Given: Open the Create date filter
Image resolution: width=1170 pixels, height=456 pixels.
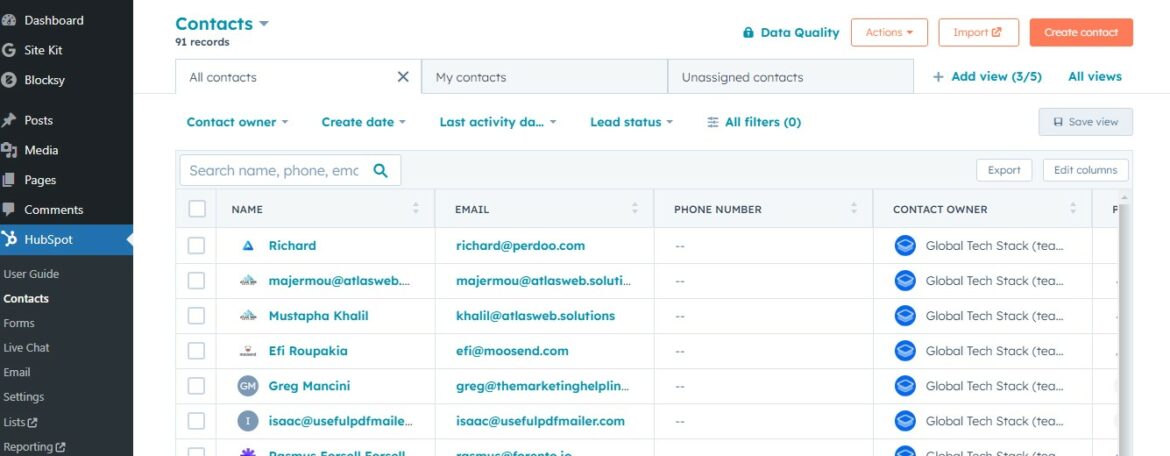Looking at the screenshot, I should point(363,122).
